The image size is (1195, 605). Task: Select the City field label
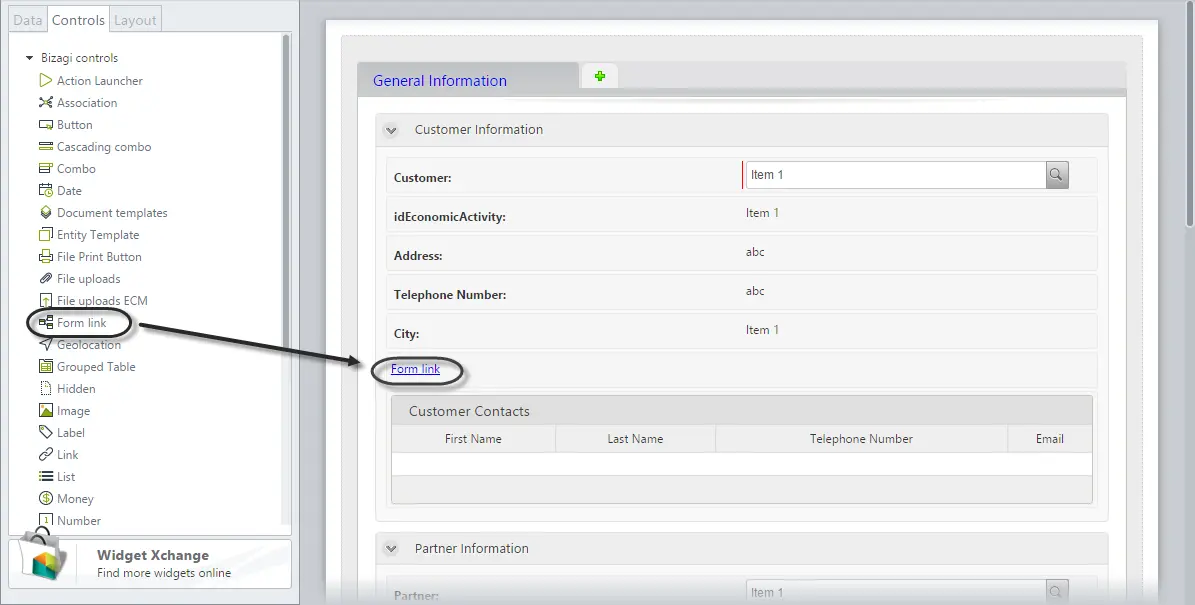tap(406, 334)
